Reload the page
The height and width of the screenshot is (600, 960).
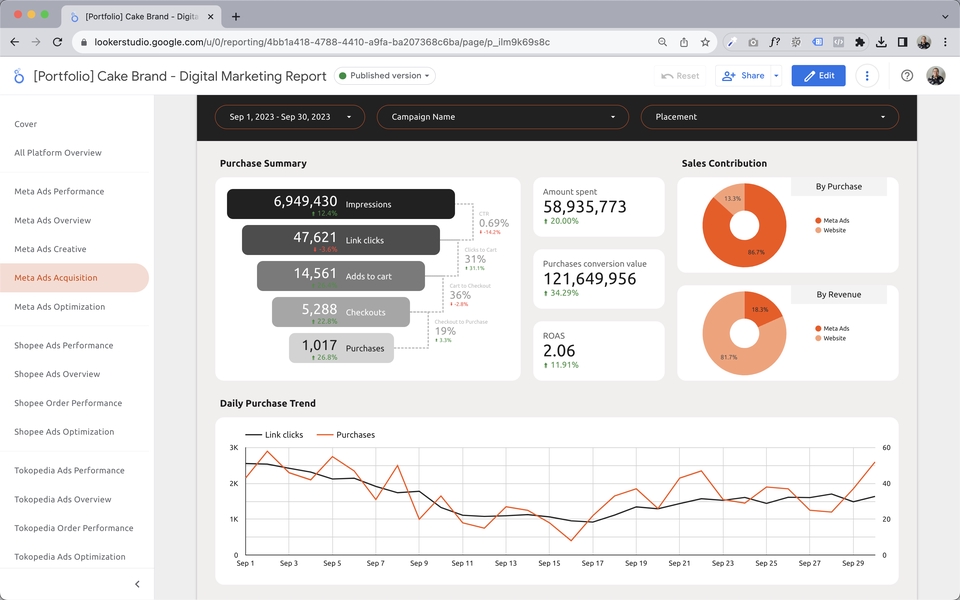[x=58, y=42]
